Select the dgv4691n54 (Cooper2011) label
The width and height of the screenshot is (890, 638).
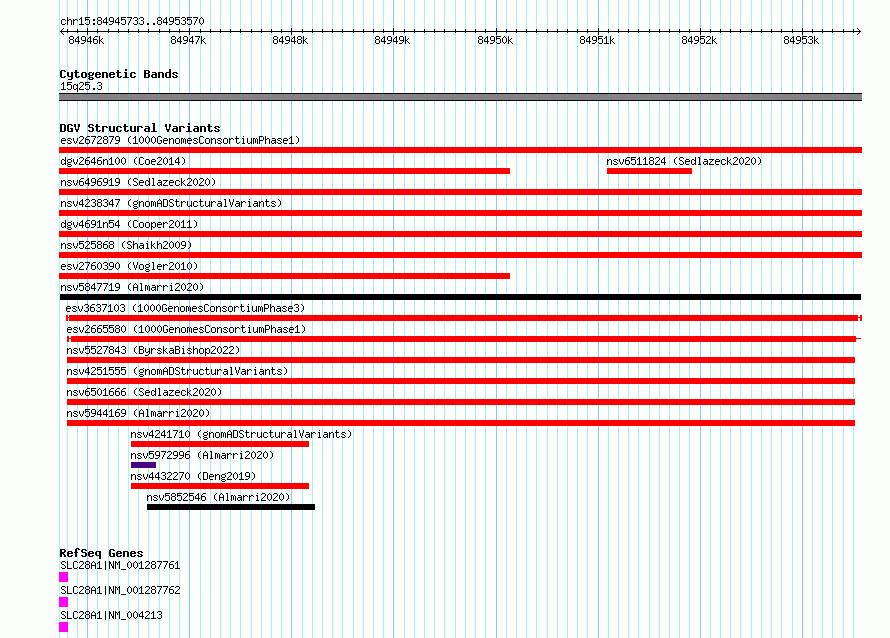(129, 224)
